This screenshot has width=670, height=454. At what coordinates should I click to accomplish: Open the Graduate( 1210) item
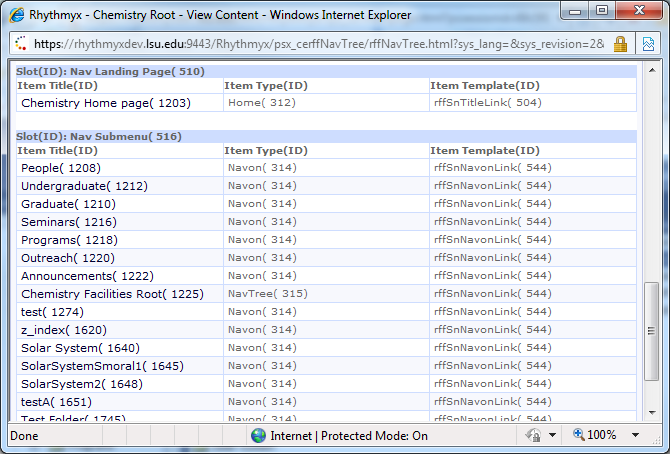68,204
